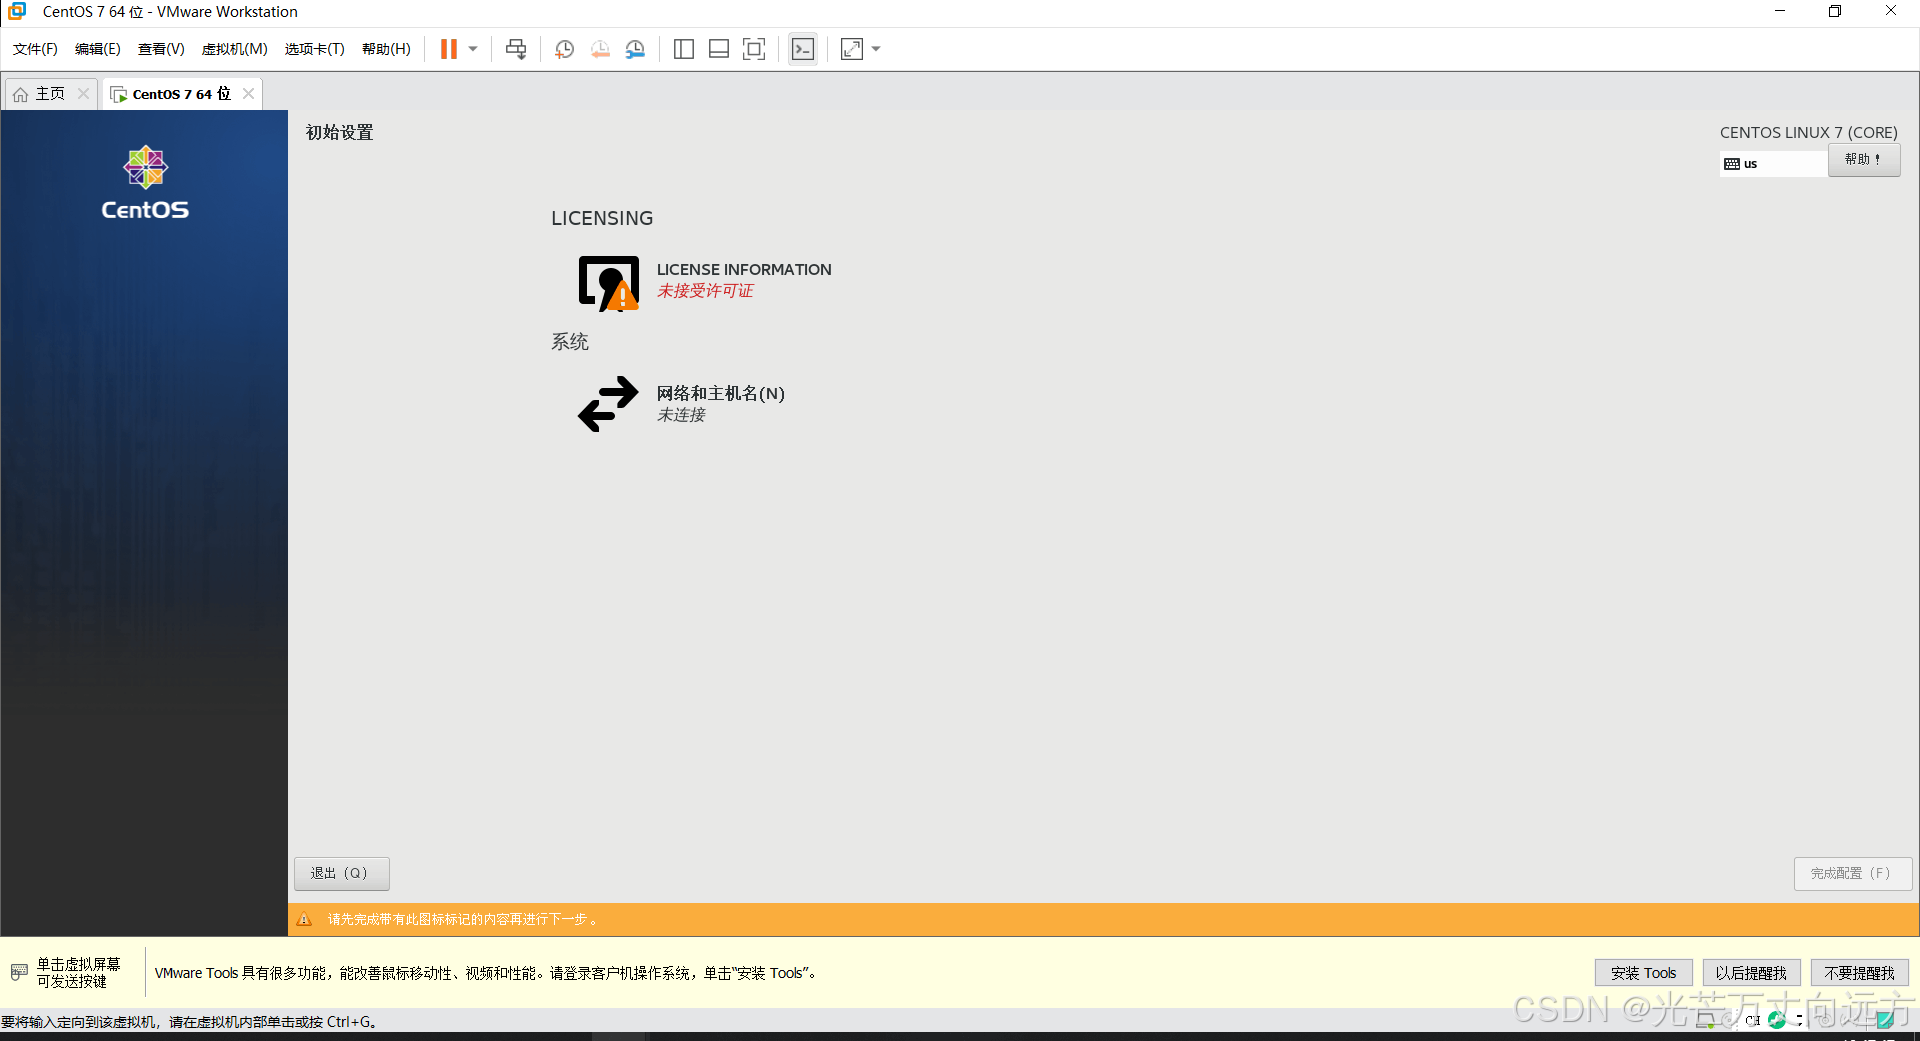
Task: Click the stretch guest display icon
Action: pos(852,49)
